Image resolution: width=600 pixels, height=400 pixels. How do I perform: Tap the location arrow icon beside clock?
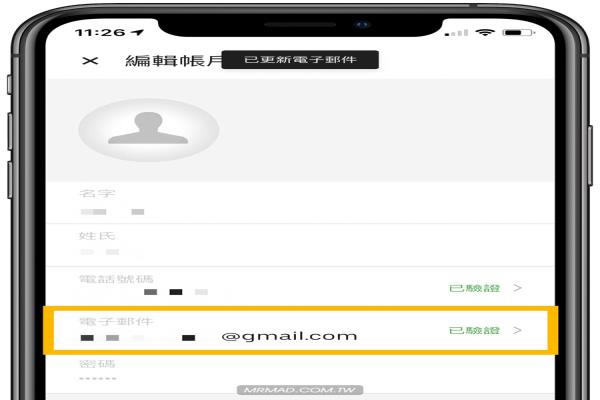tap(137, 33)
